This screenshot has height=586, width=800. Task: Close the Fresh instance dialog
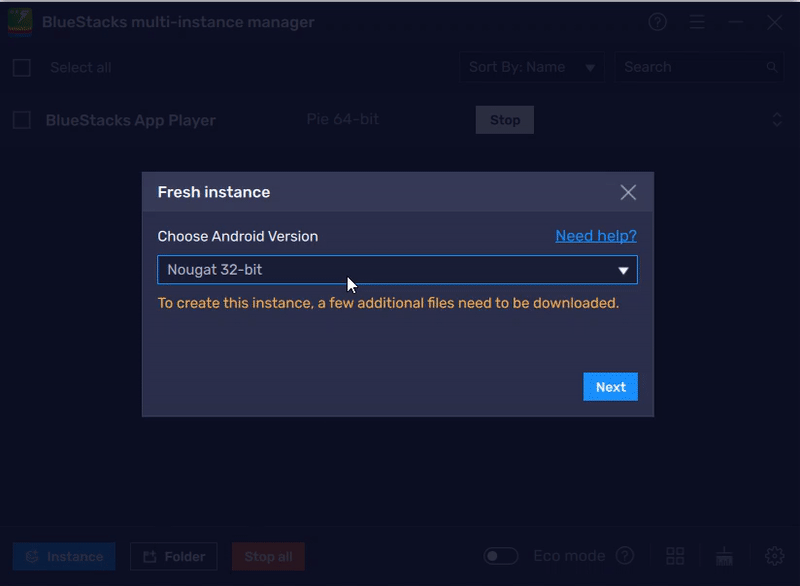click(628, 192)
